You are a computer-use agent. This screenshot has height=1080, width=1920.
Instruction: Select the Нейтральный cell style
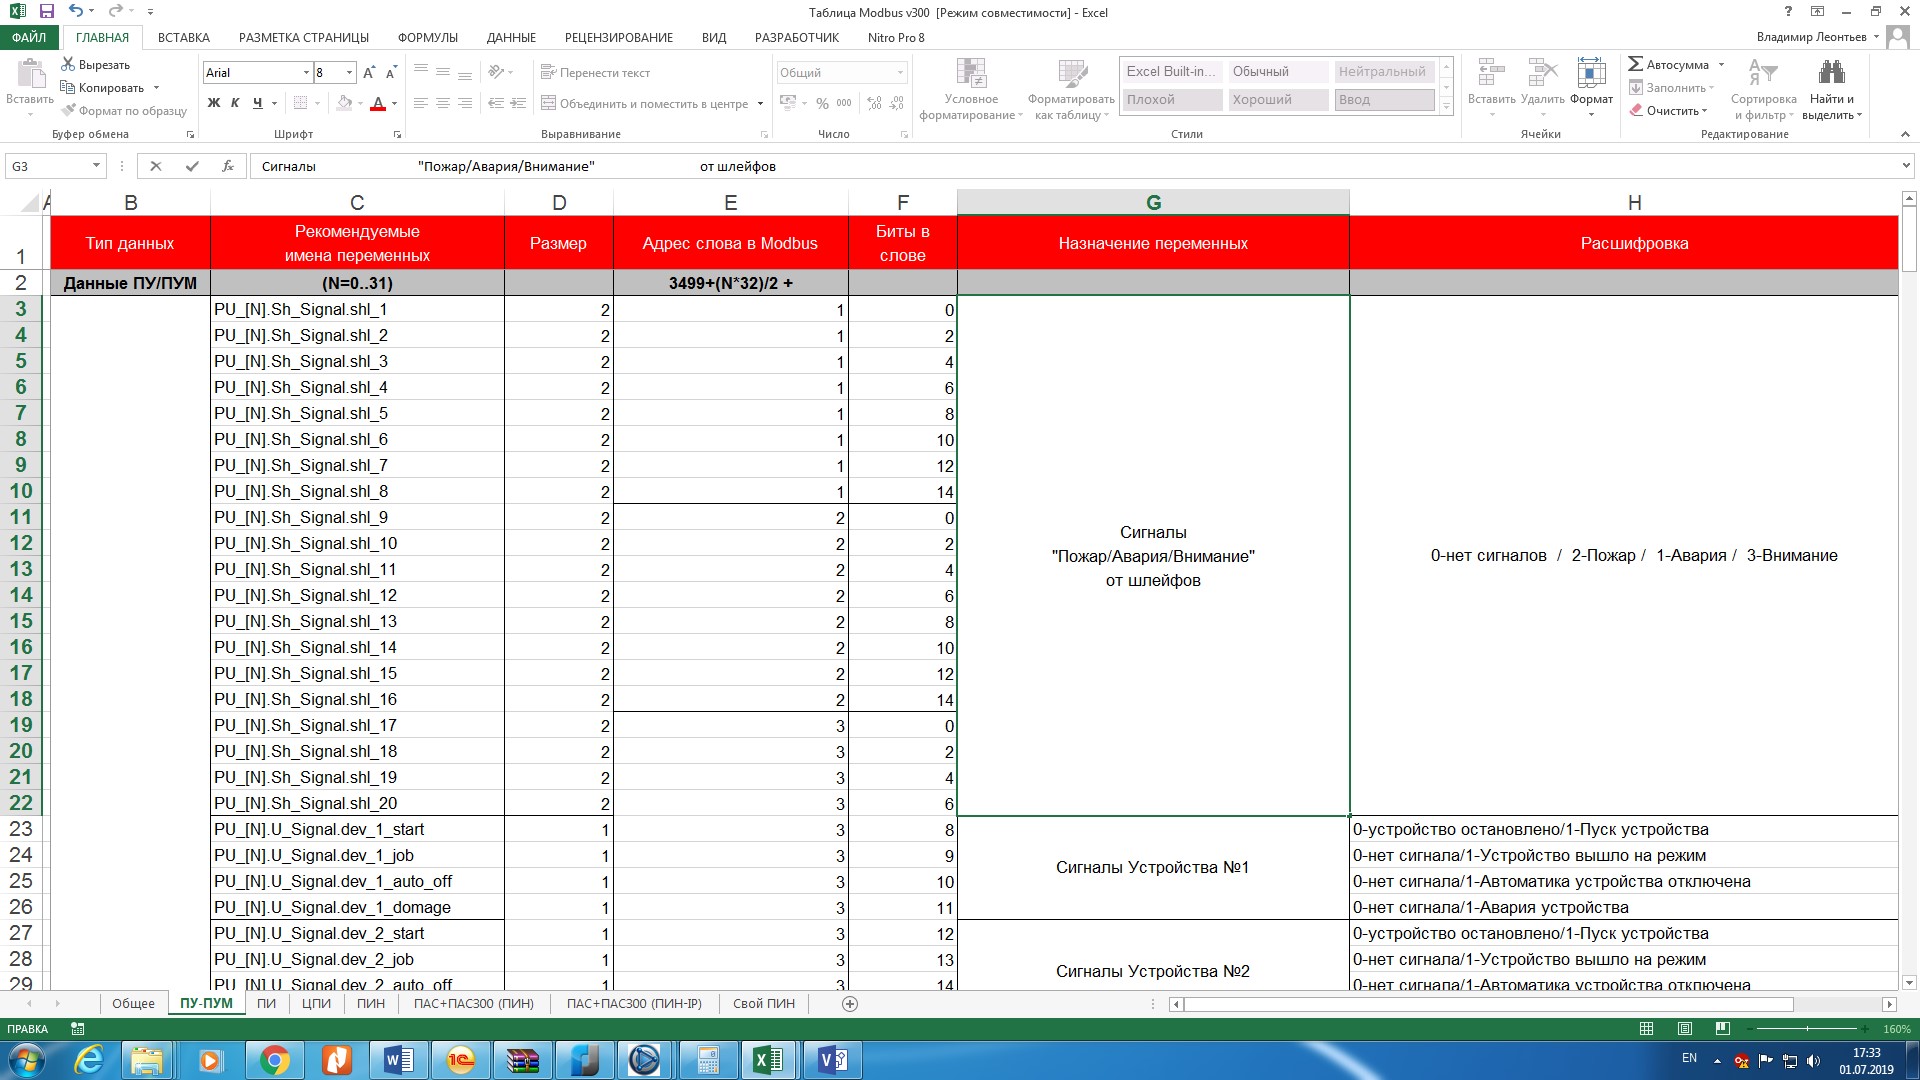[x=1383, y=71]
